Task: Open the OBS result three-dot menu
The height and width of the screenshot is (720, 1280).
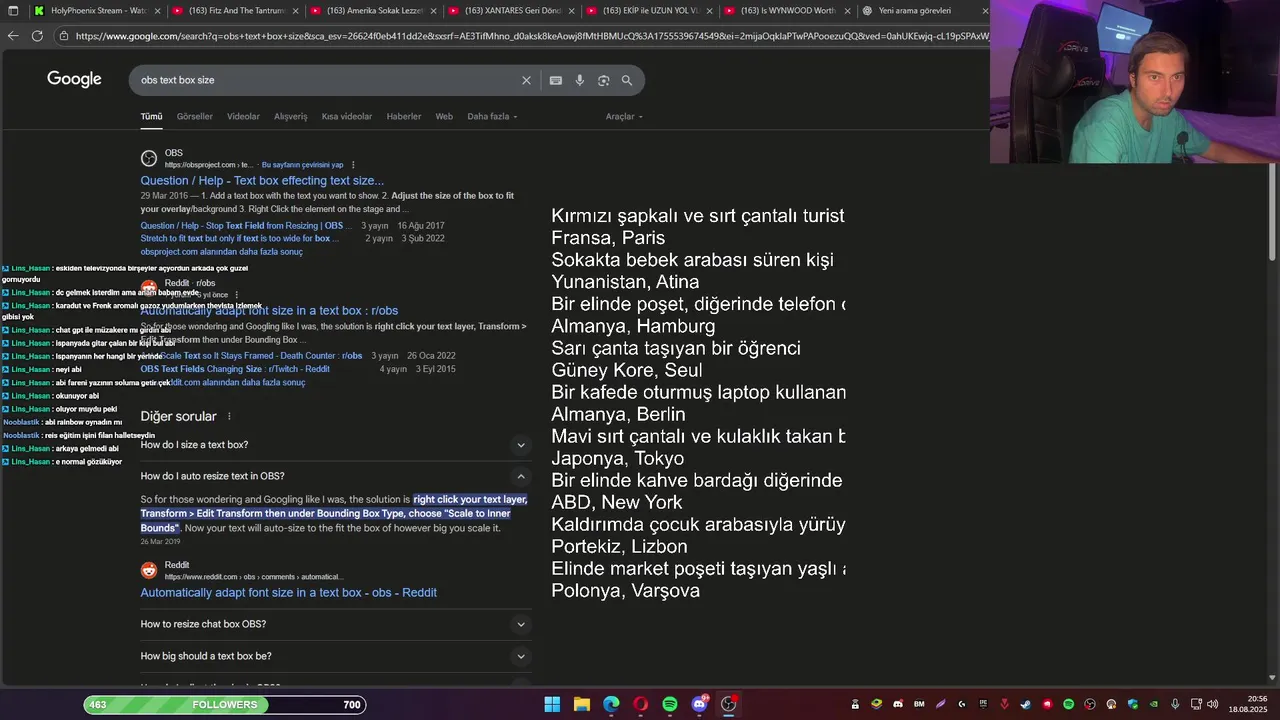Action: (353, 165)
